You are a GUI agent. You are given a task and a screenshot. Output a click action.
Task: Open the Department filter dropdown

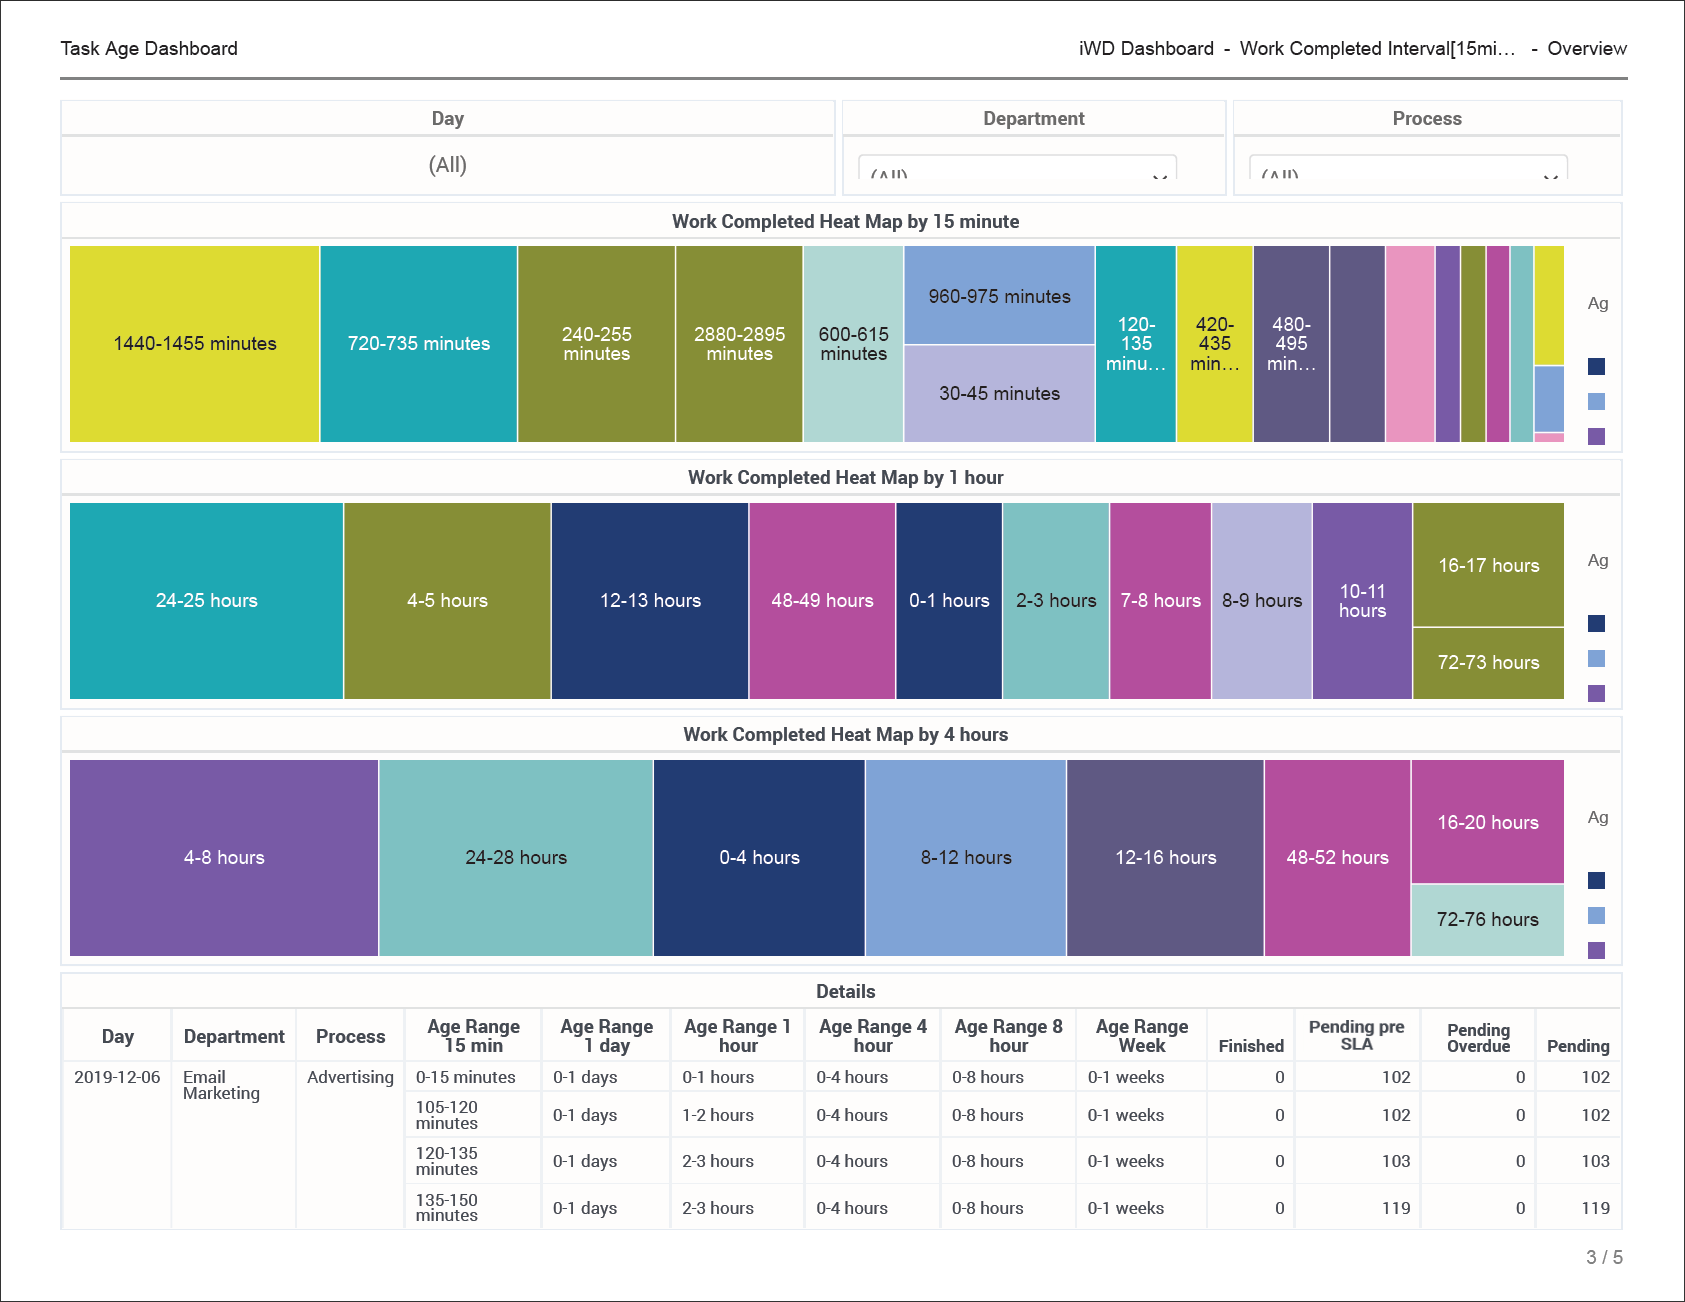point(1017,170)
